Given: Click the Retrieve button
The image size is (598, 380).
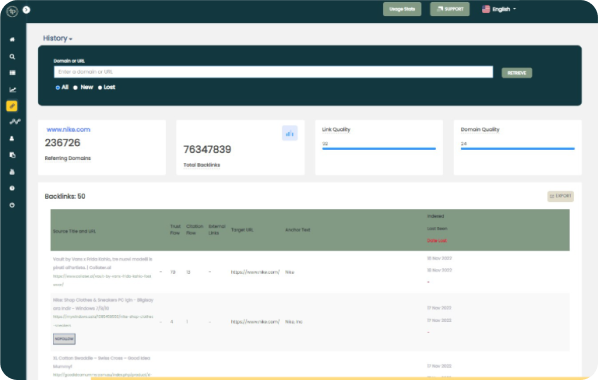Looking at the screenshot, I should (x=517, y=72).
